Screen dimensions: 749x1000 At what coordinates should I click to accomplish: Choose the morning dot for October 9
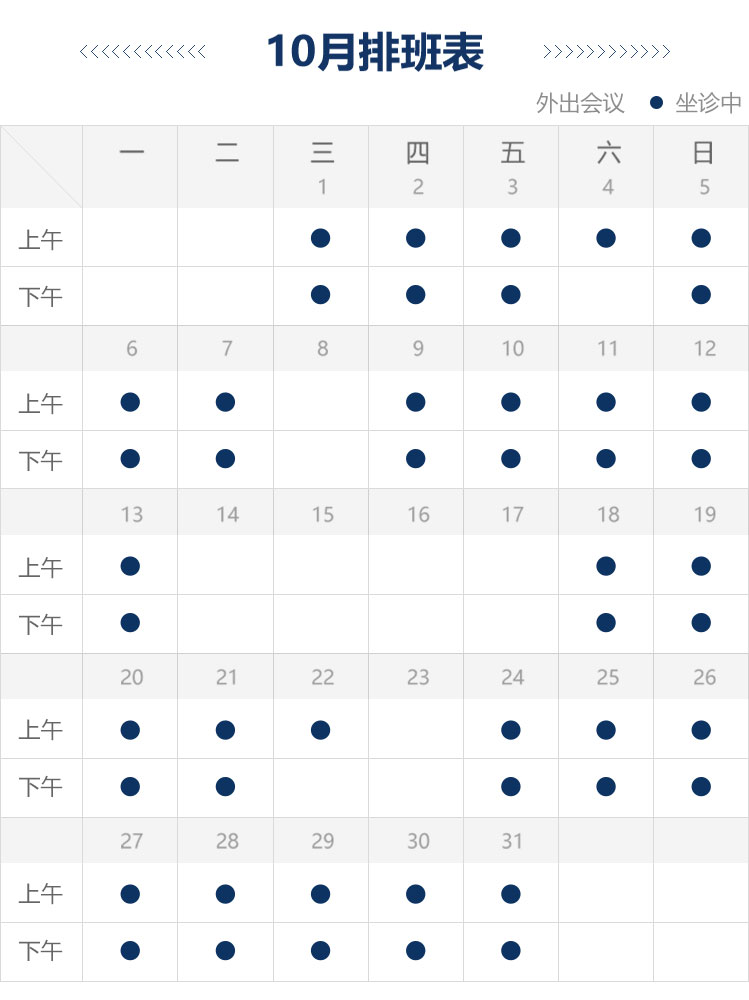click(416, 402)
